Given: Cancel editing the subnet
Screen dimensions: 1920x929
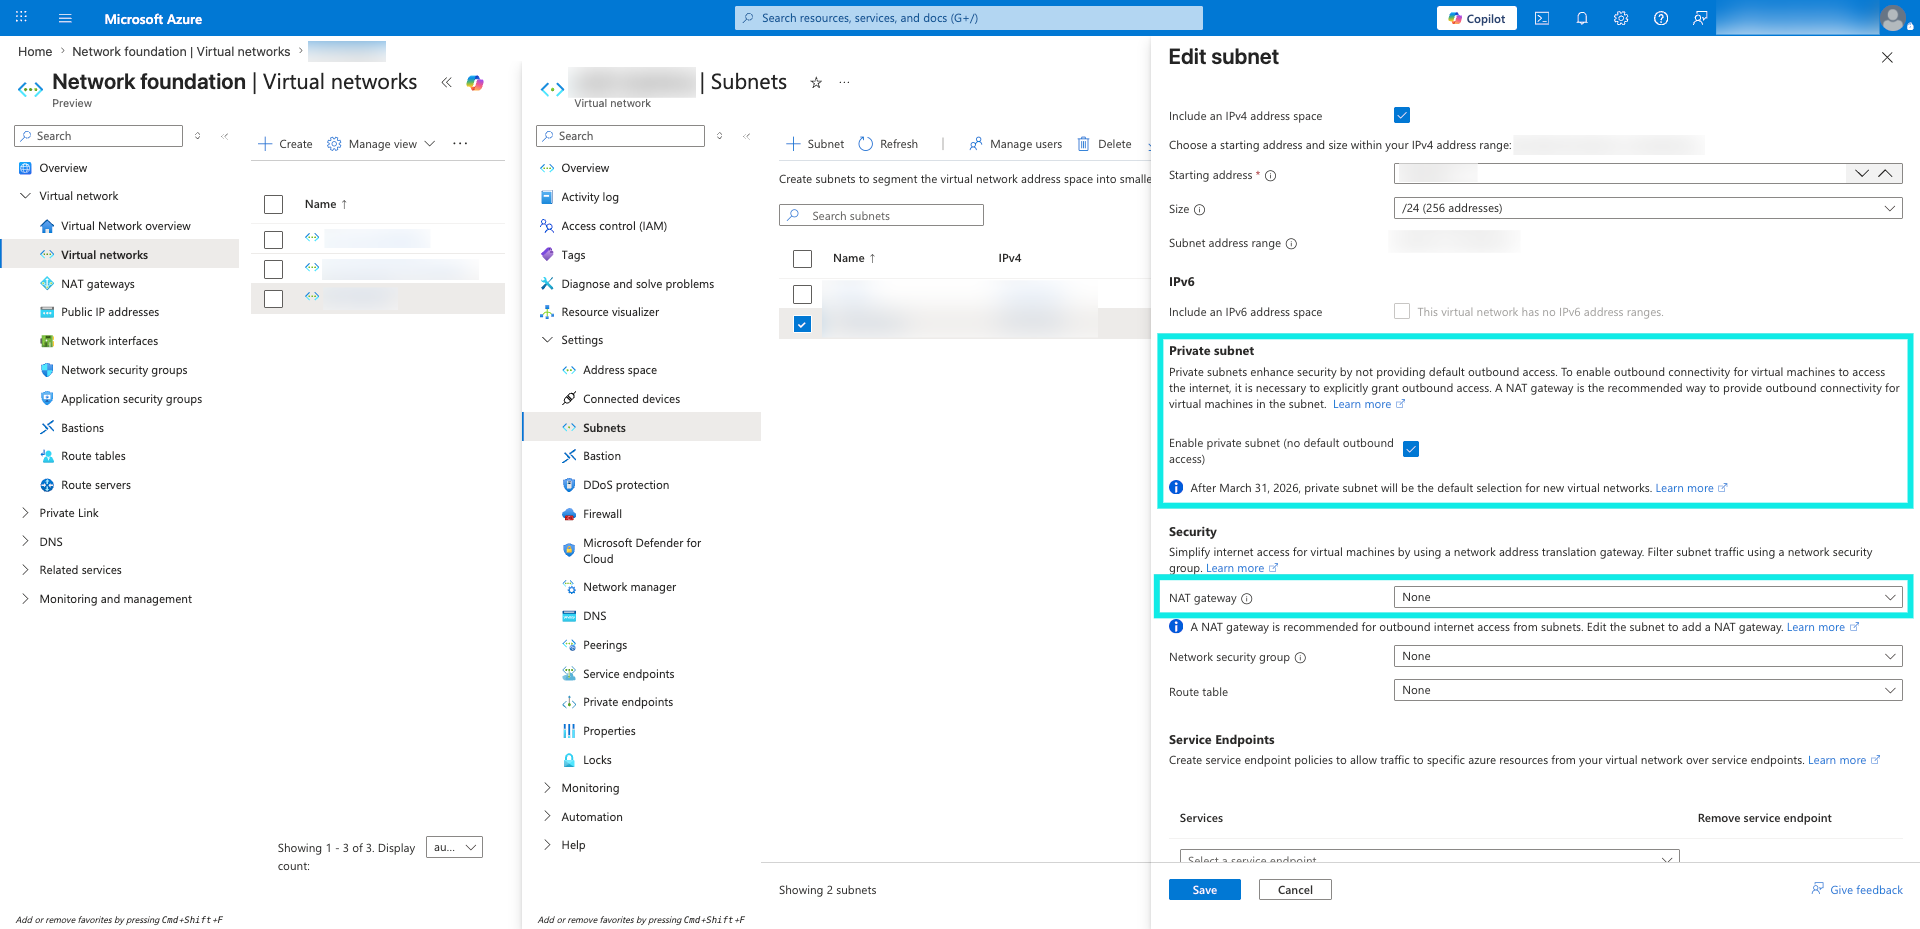Looking at the screenshot, I should click(1295, 890).
